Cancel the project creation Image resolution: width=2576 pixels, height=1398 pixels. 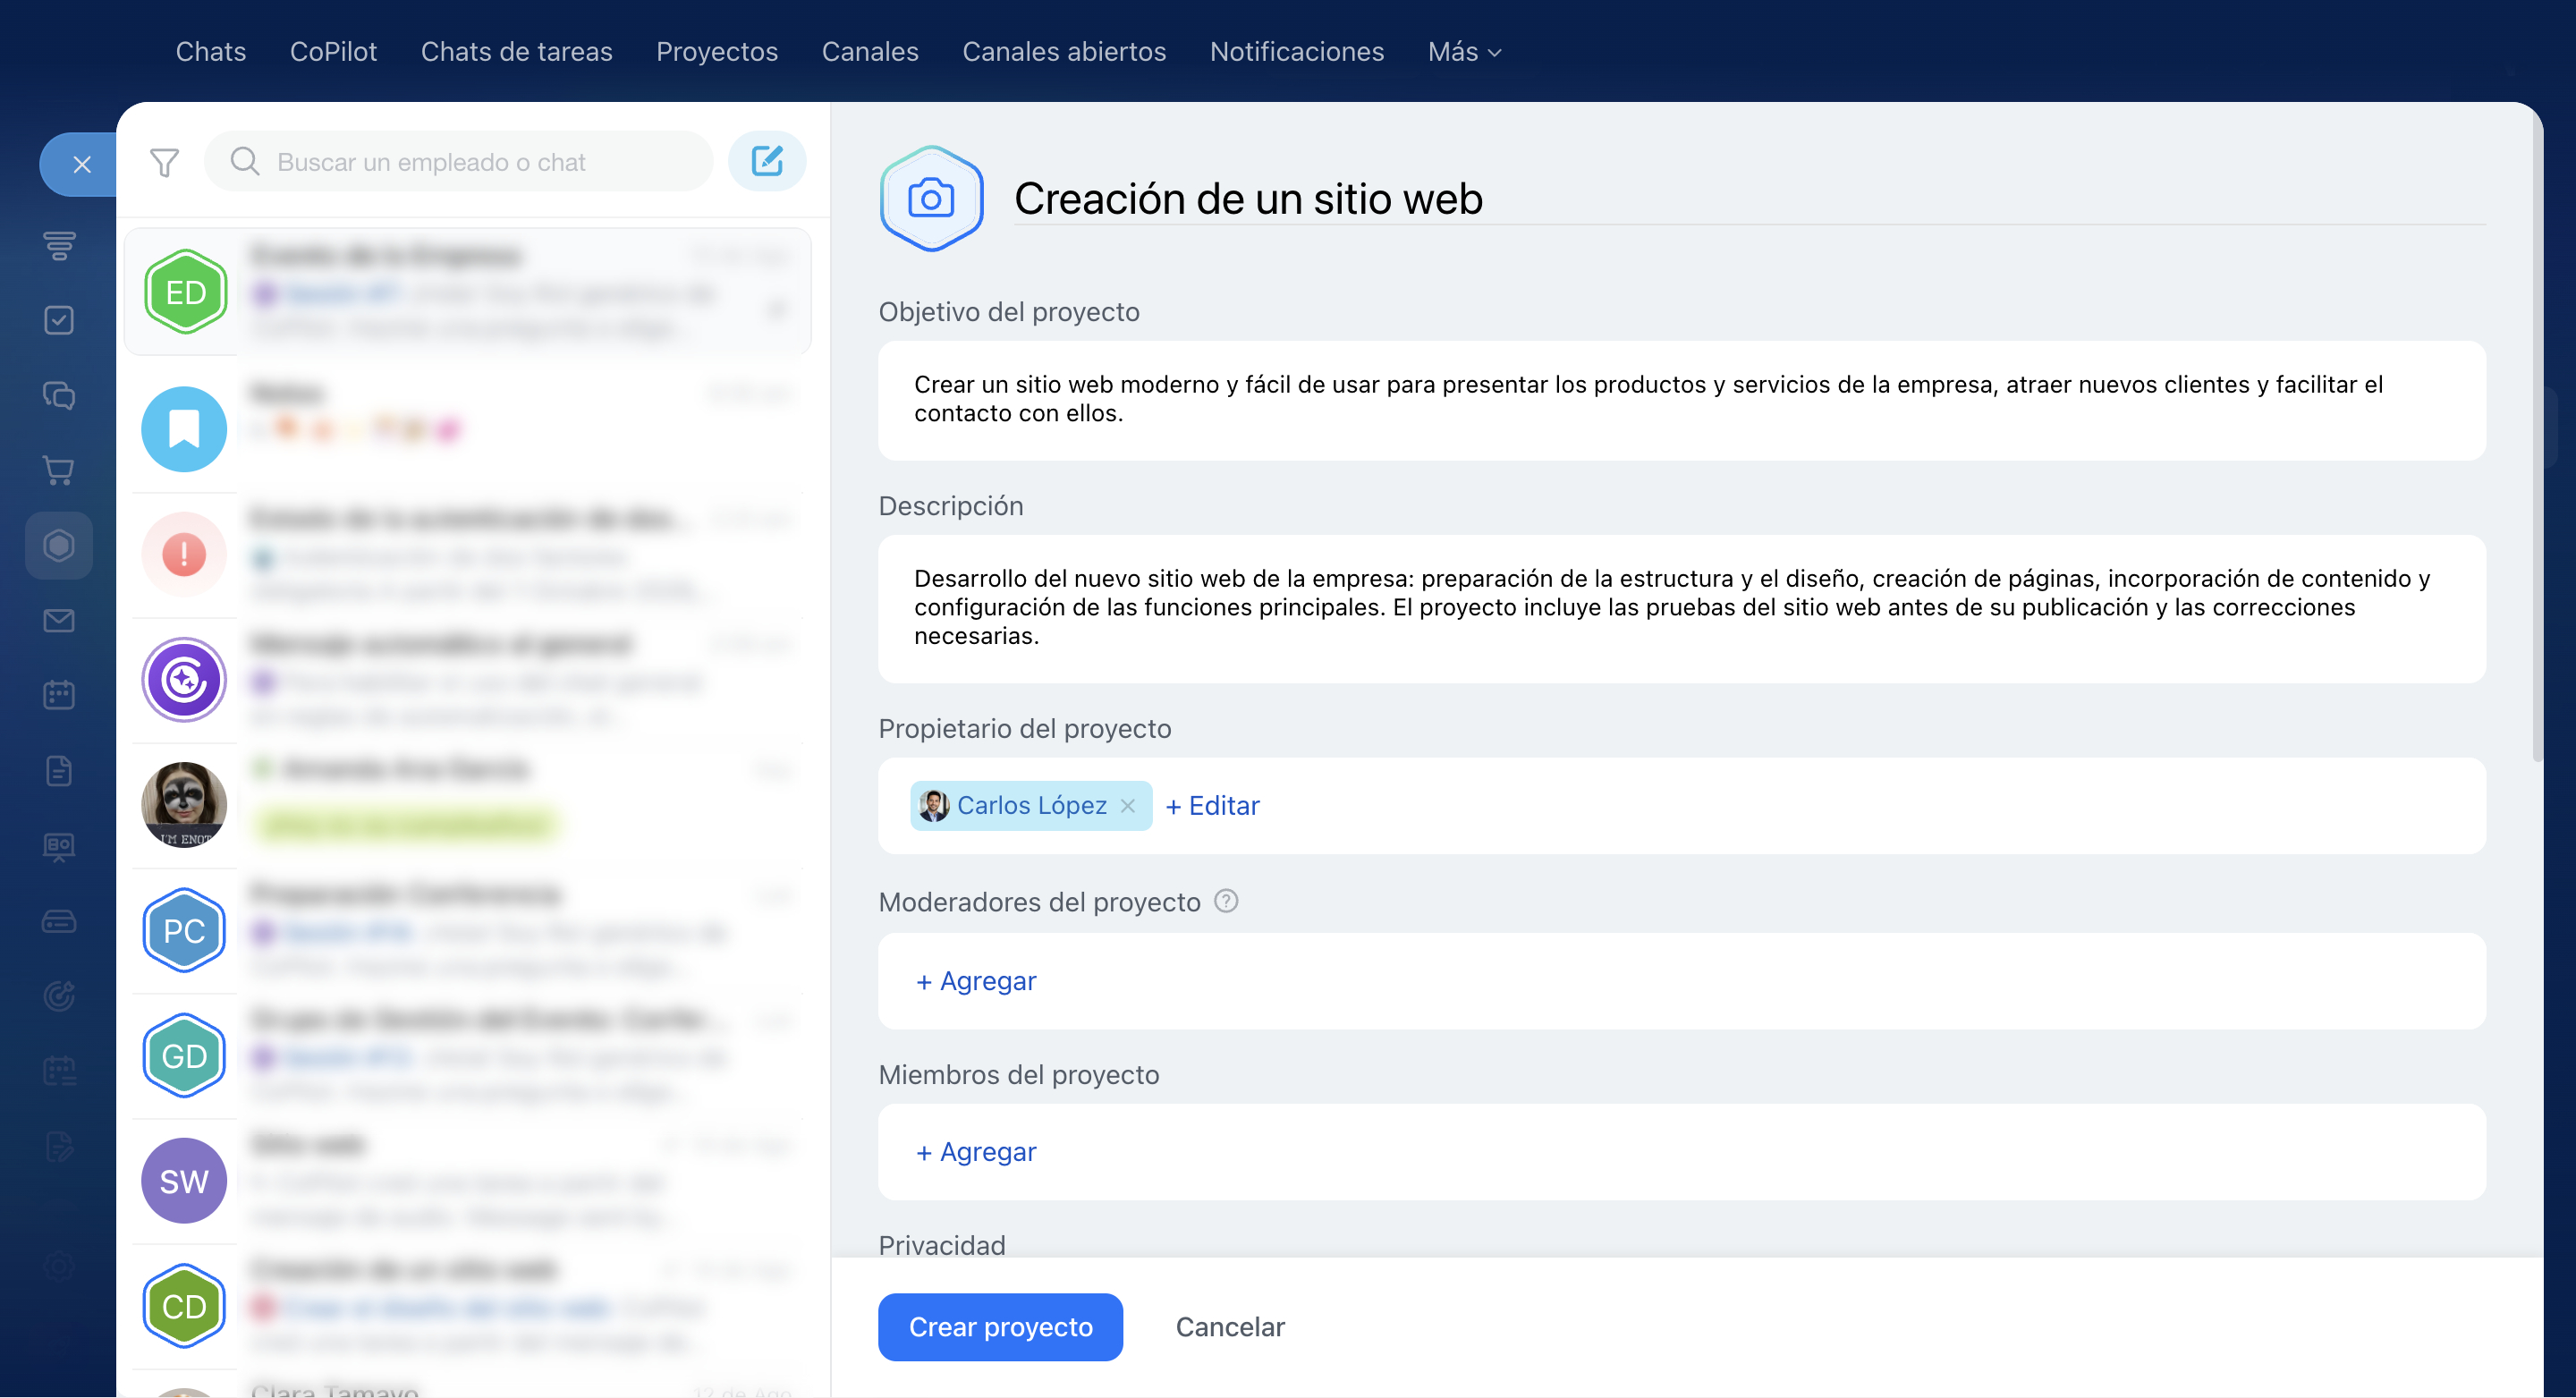click(x=1230, y=1327)
